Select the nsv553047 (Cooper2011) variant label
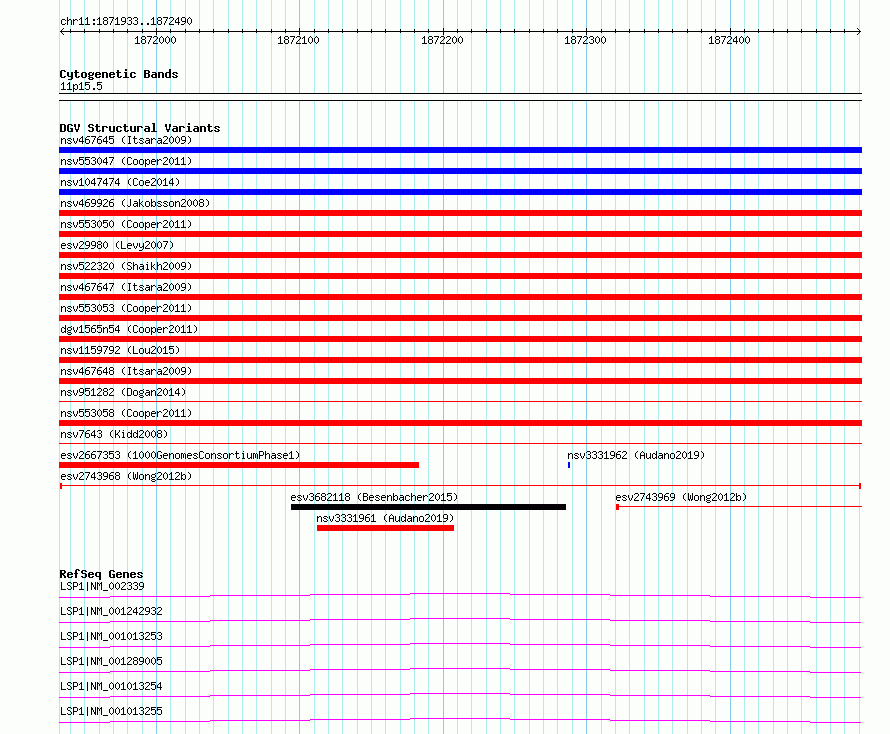Viewport: 890px width, 734px height. (126, 161)
